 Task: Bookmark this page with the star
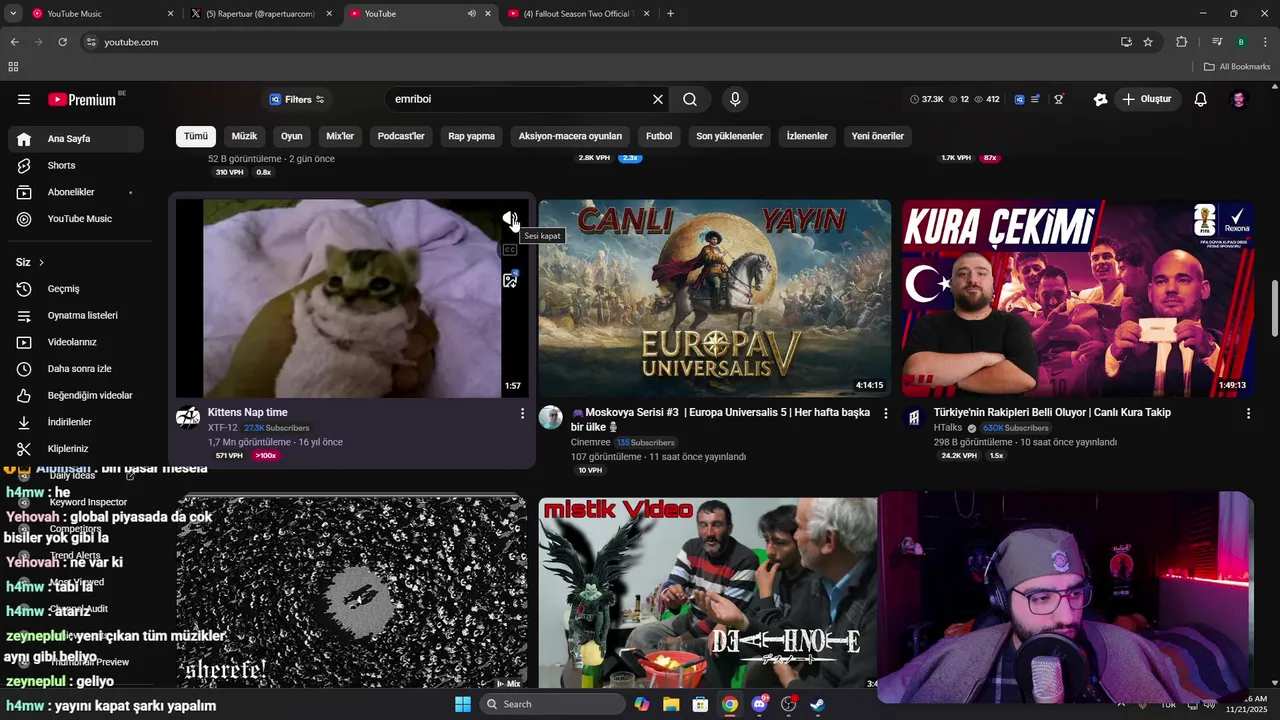1148,42
